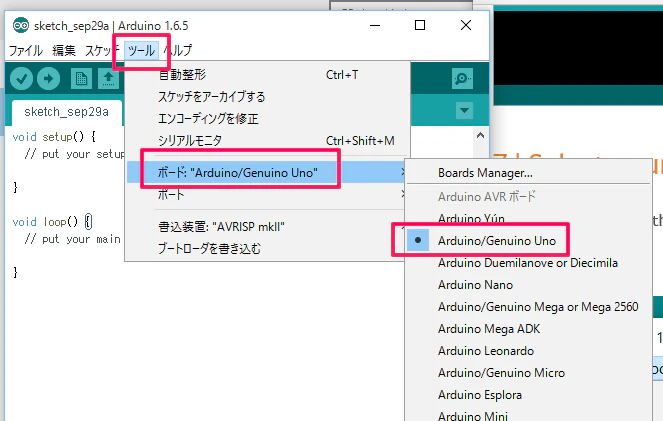Switch to the sketch_sep29a tab
Screen dimensions: 663x421
point(67,112)
